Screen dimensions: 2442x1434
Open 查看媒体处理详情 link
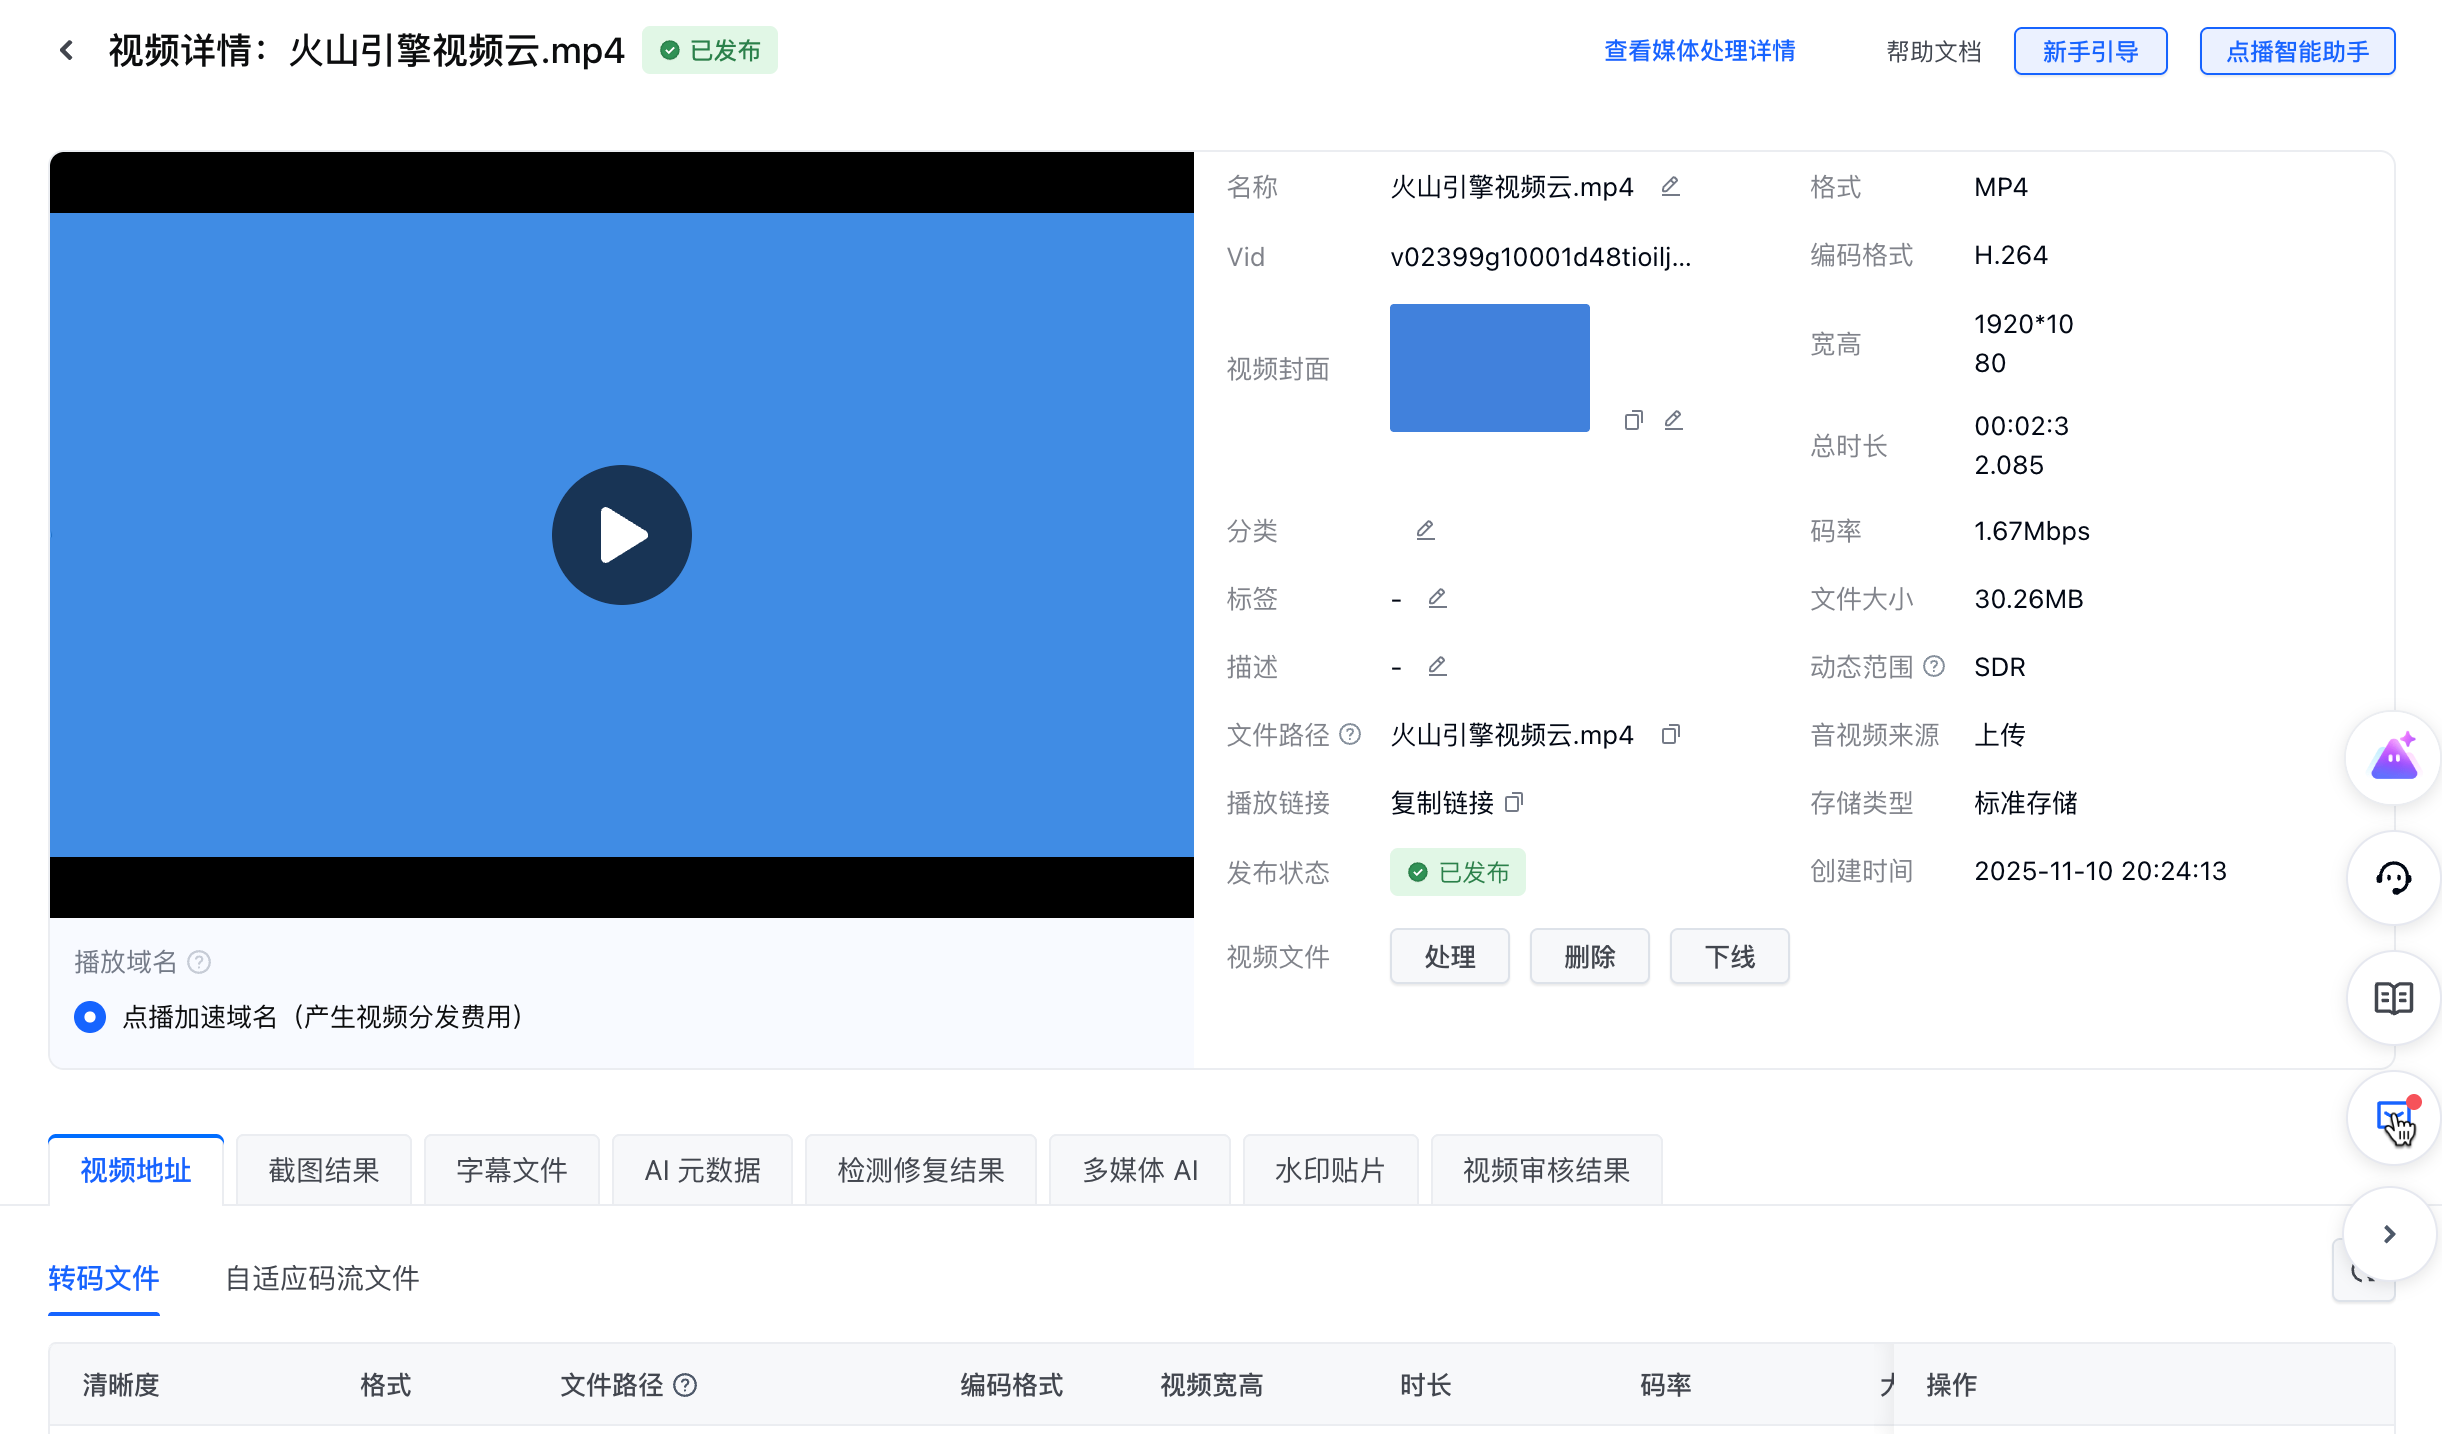tap(1699, 51)
